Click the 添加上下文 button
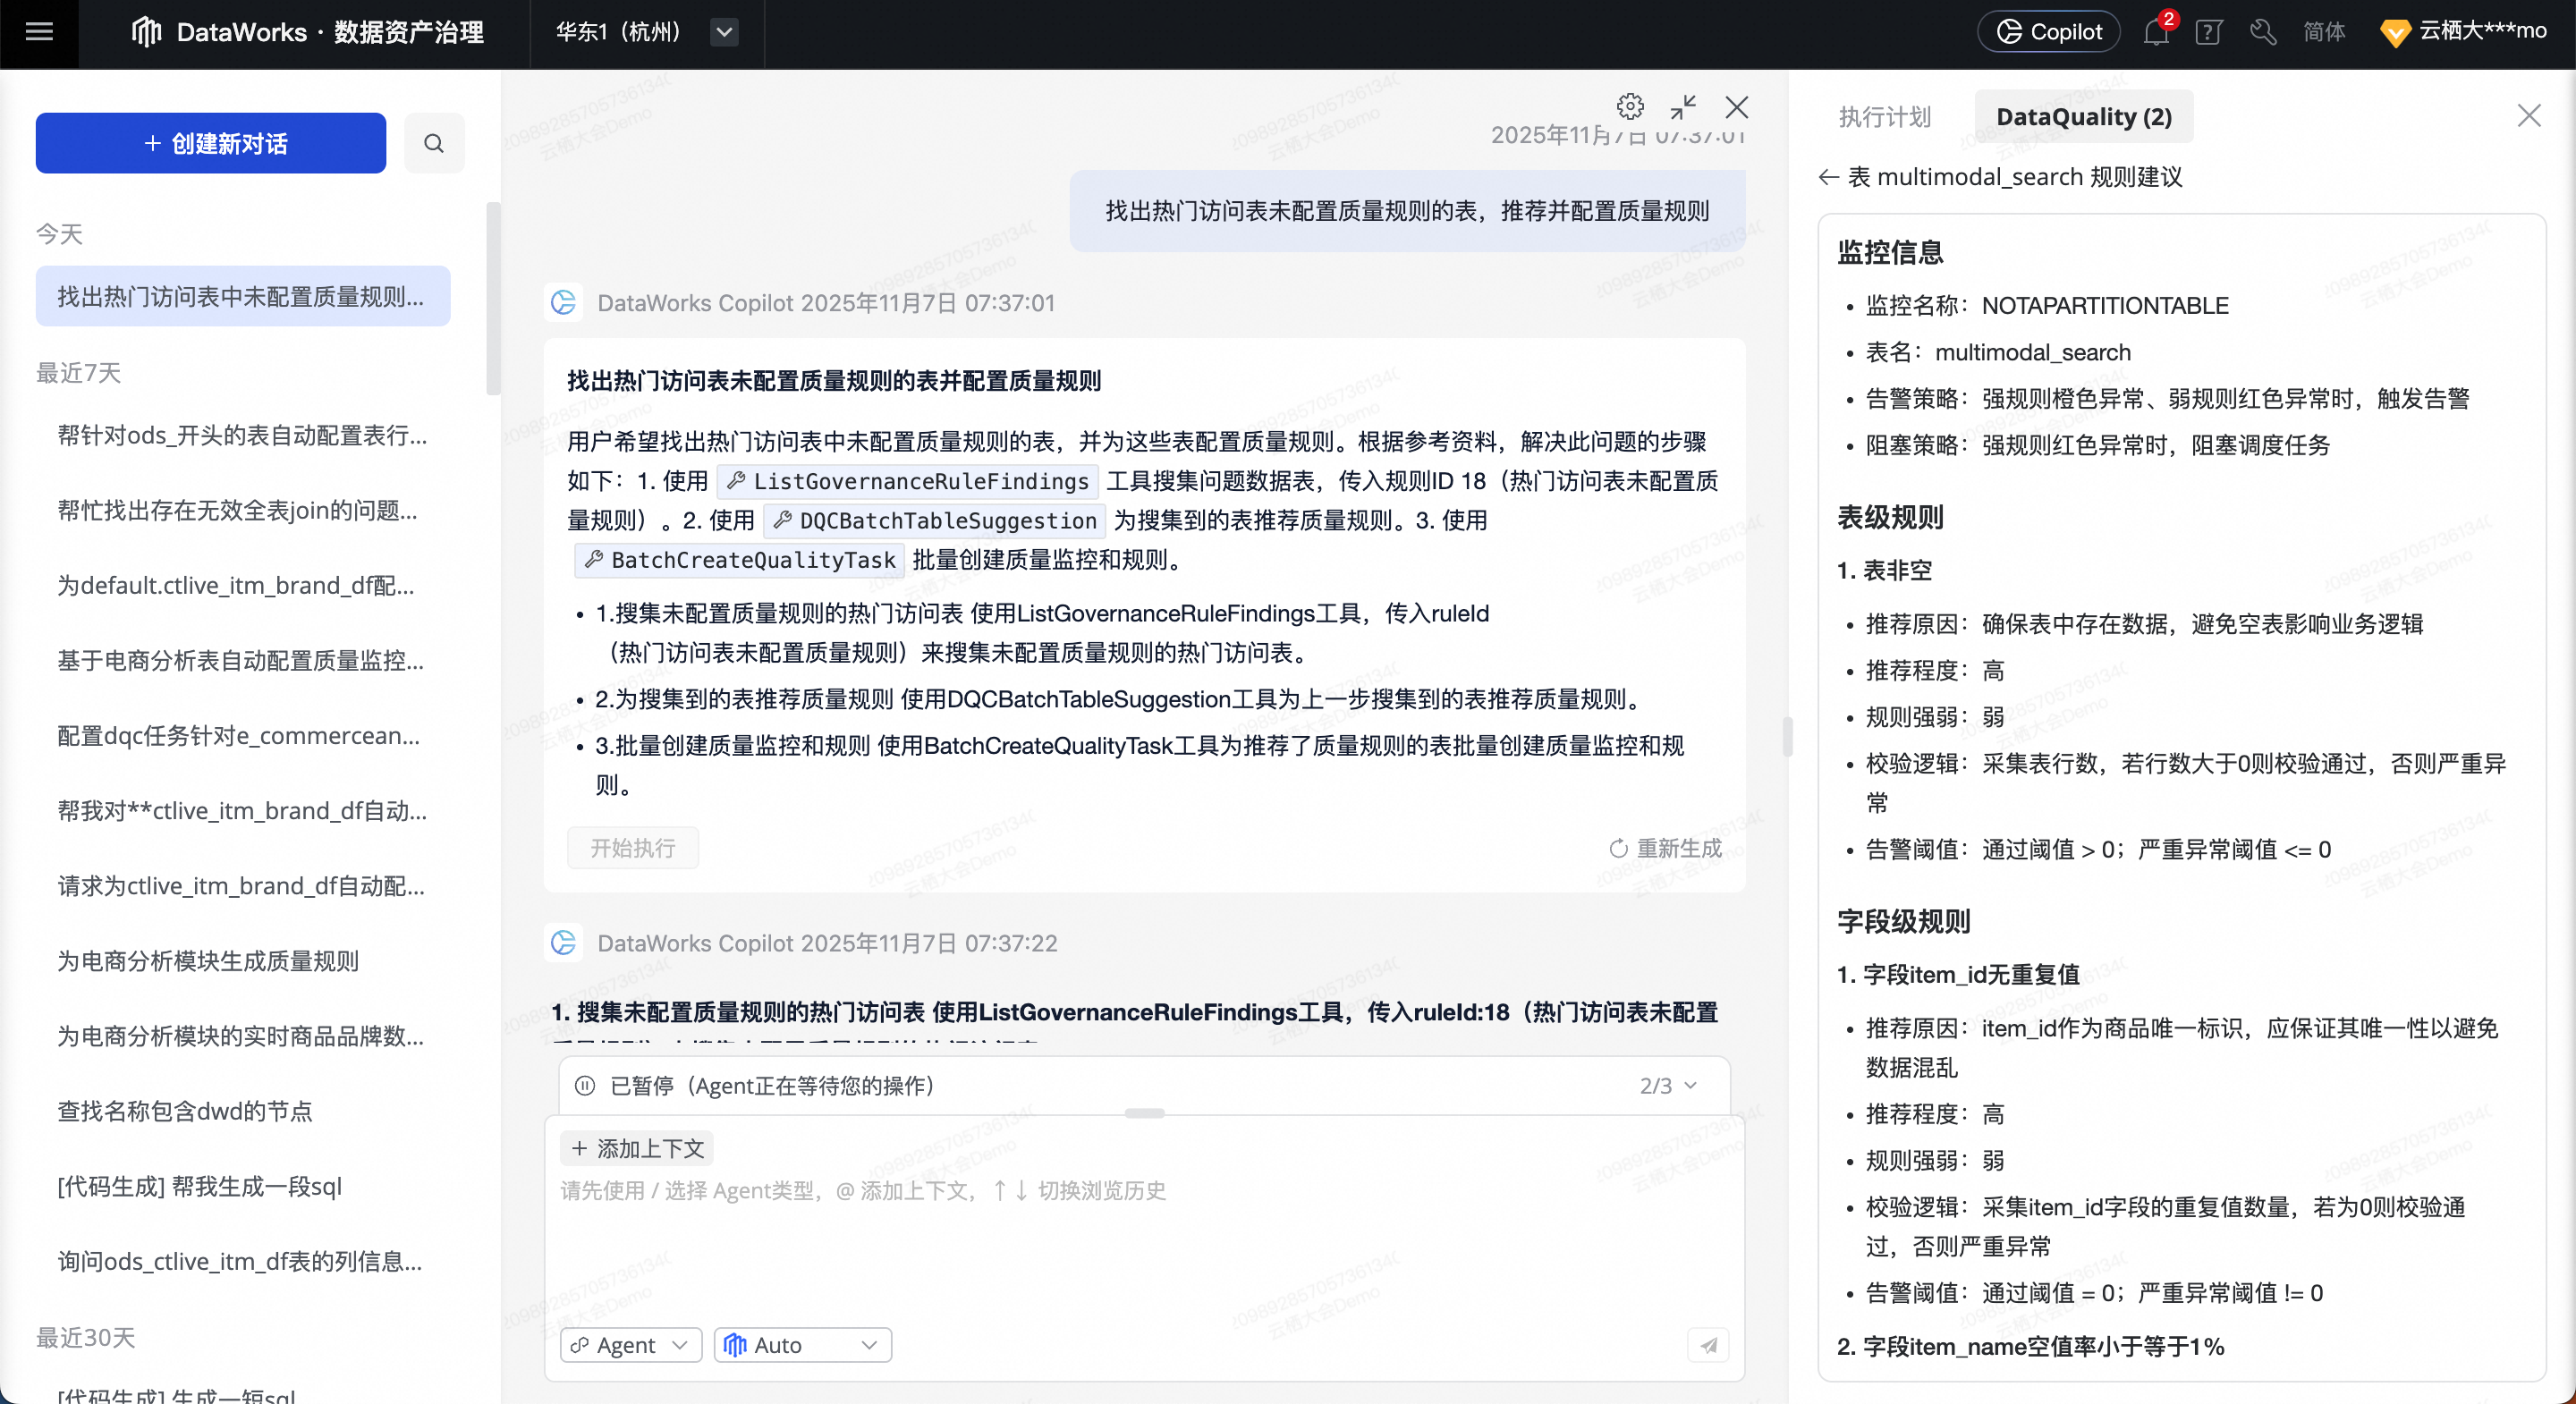Image resolution: width=2576 pixels, height=1404 pixels. pos(638,1148)
